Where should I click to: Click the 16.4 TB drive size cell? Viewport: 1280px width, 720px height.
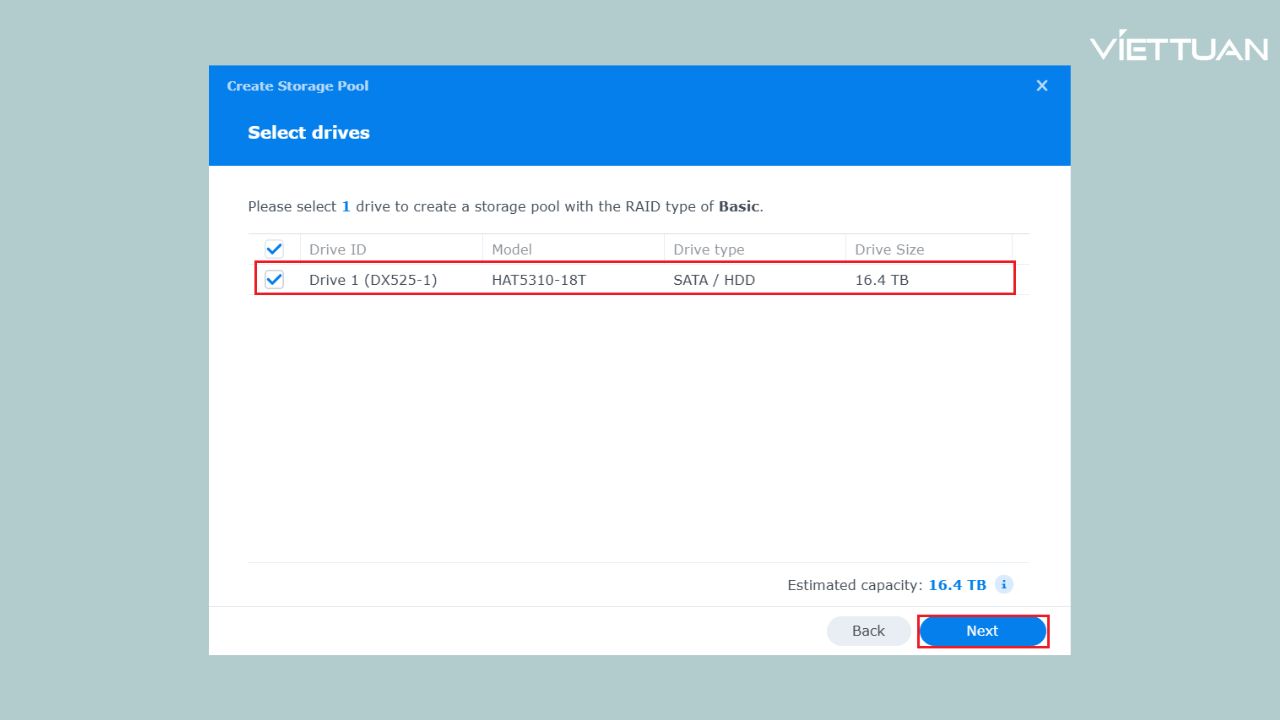point(881,280)
